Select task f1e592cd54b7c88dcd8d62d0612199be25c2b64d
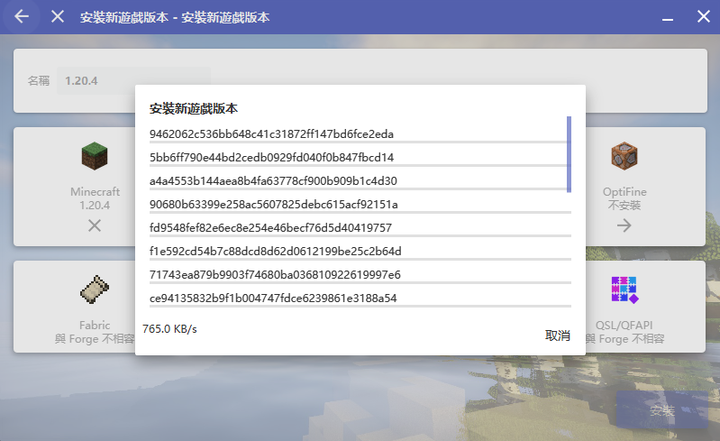The width and height of the screenshot is (720, 441). point(276,251)
